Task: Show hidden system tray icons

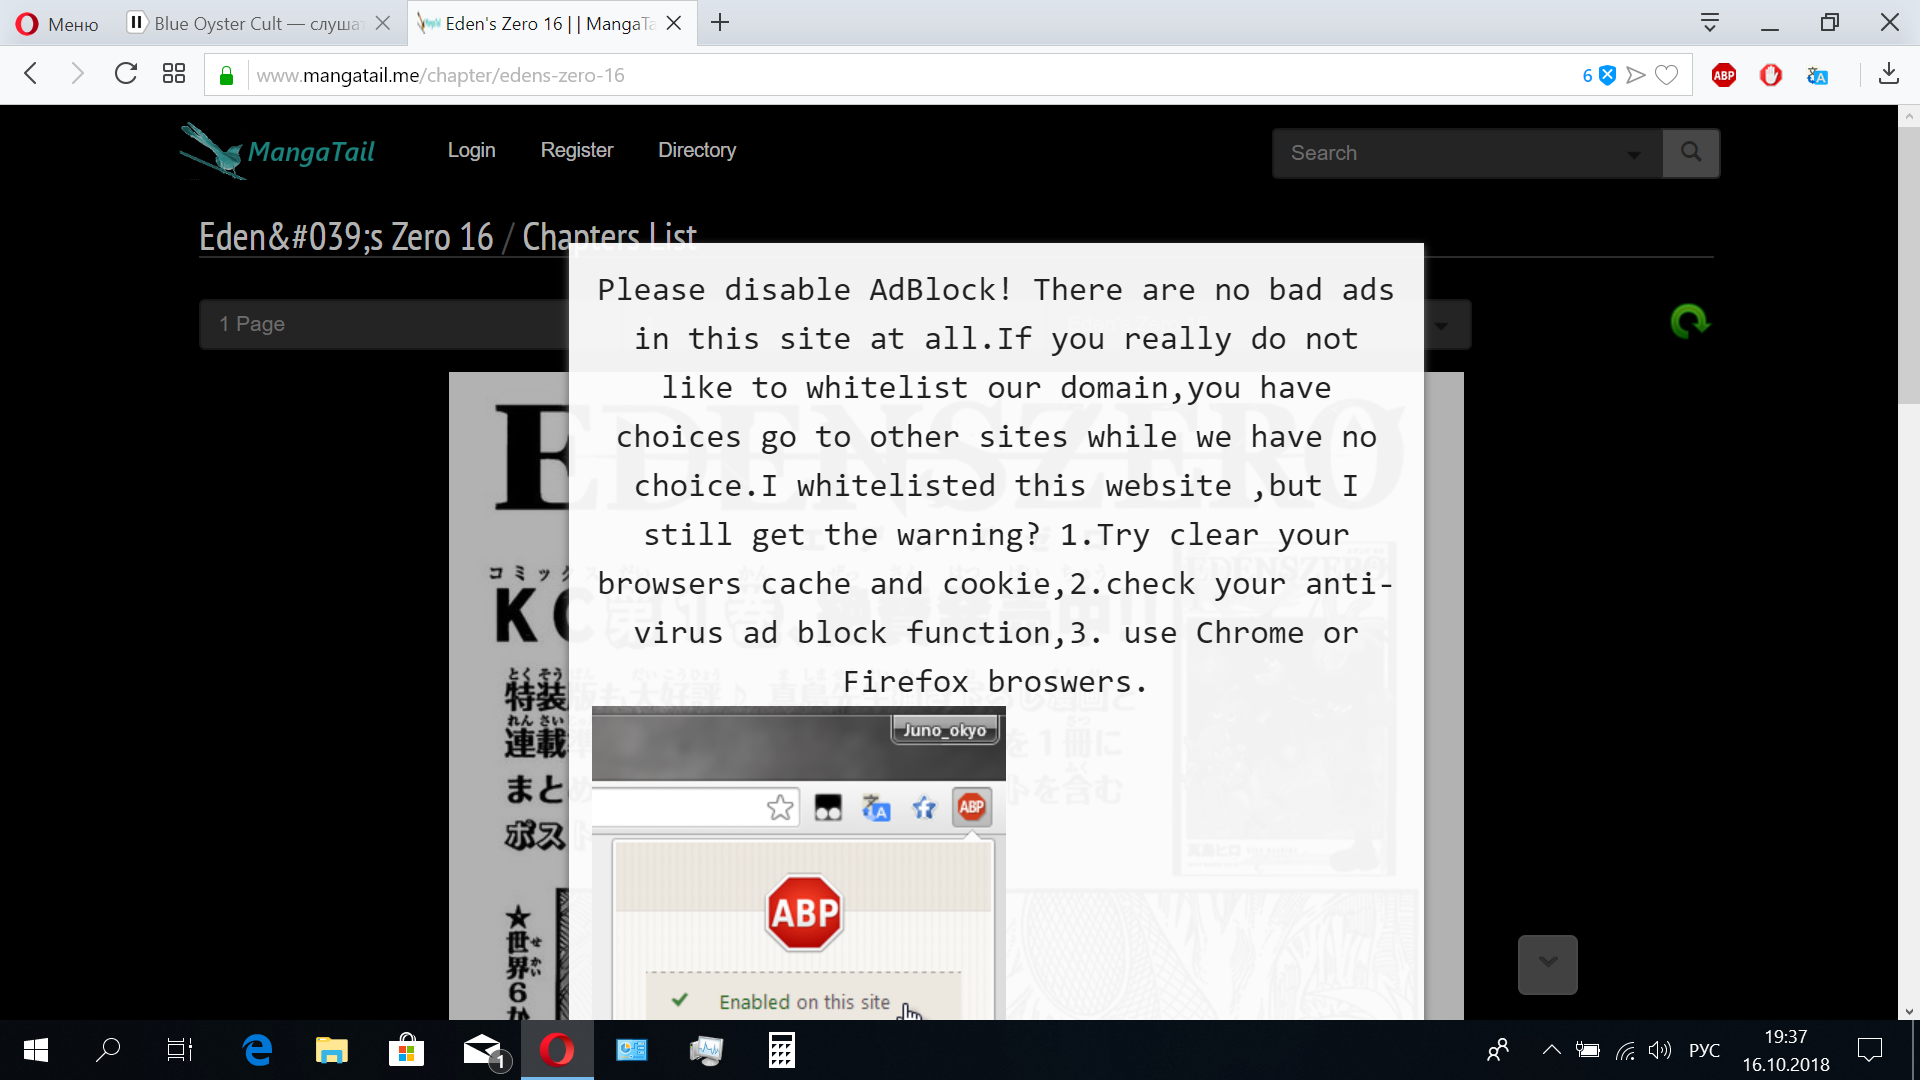Action: [1551, 1050]
